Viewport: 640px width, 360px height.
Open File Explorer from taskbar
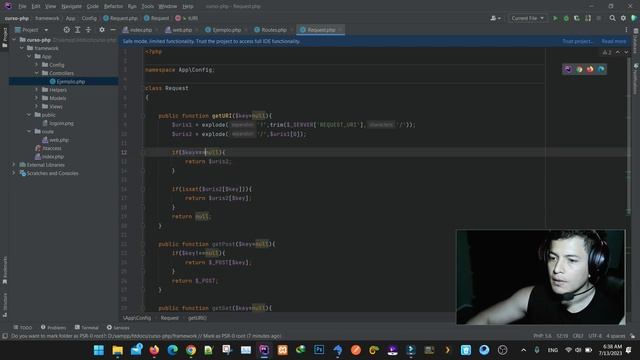[x=118, y=350]
